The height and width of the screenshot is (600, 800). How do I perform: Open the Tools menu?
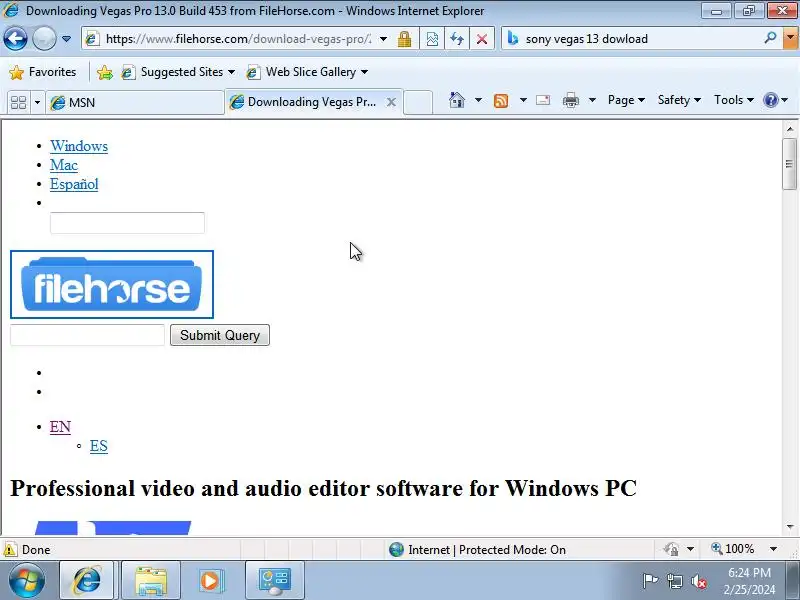click(734, 100)
